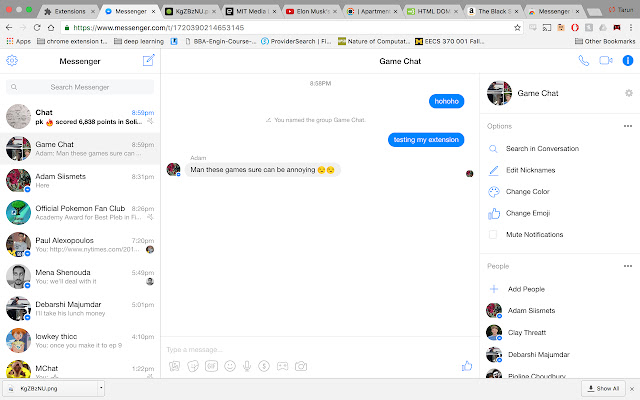Select Adam Siismets in People list
Screen dimensions: 640x400
click(x=531, y=311)
